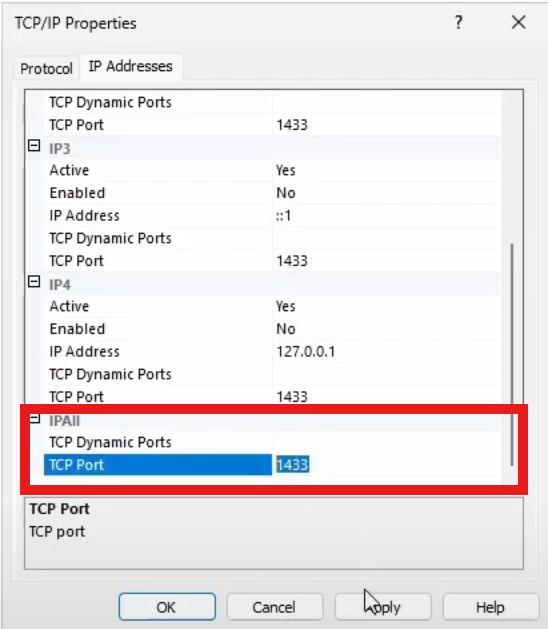This screenshot has height=629, width=548.
Task: Click the question mark help icon
Action: pyautogui.click(x=459, y=22)
